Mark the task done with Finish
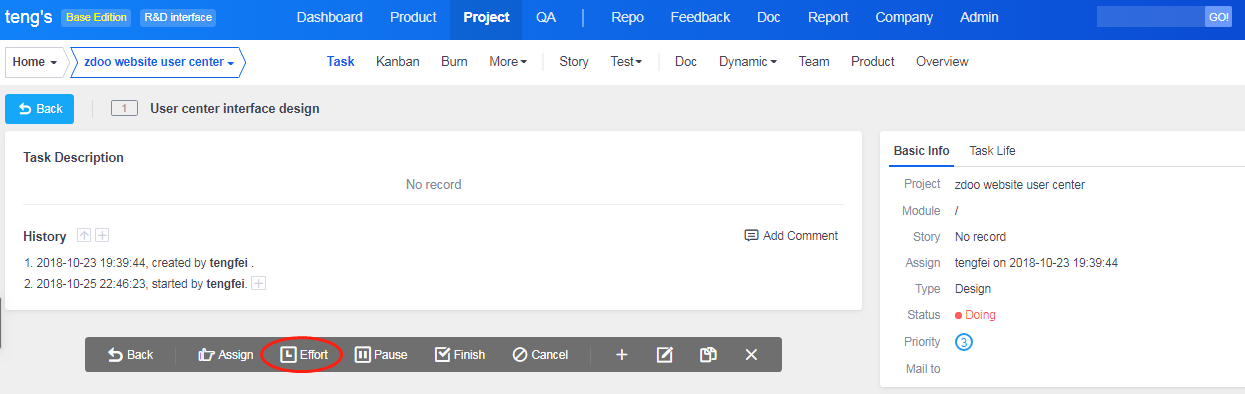 (x=442, y=355)
